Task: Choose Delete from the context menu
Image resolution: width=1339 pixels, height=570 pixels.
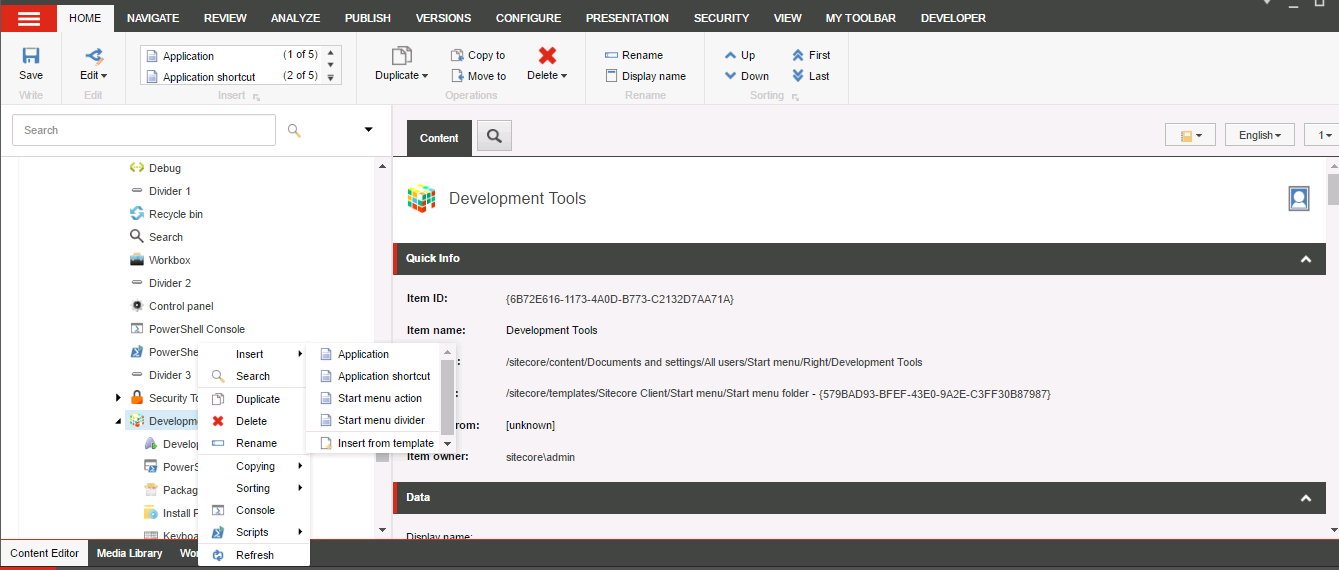Action: [x=253, y=421]
